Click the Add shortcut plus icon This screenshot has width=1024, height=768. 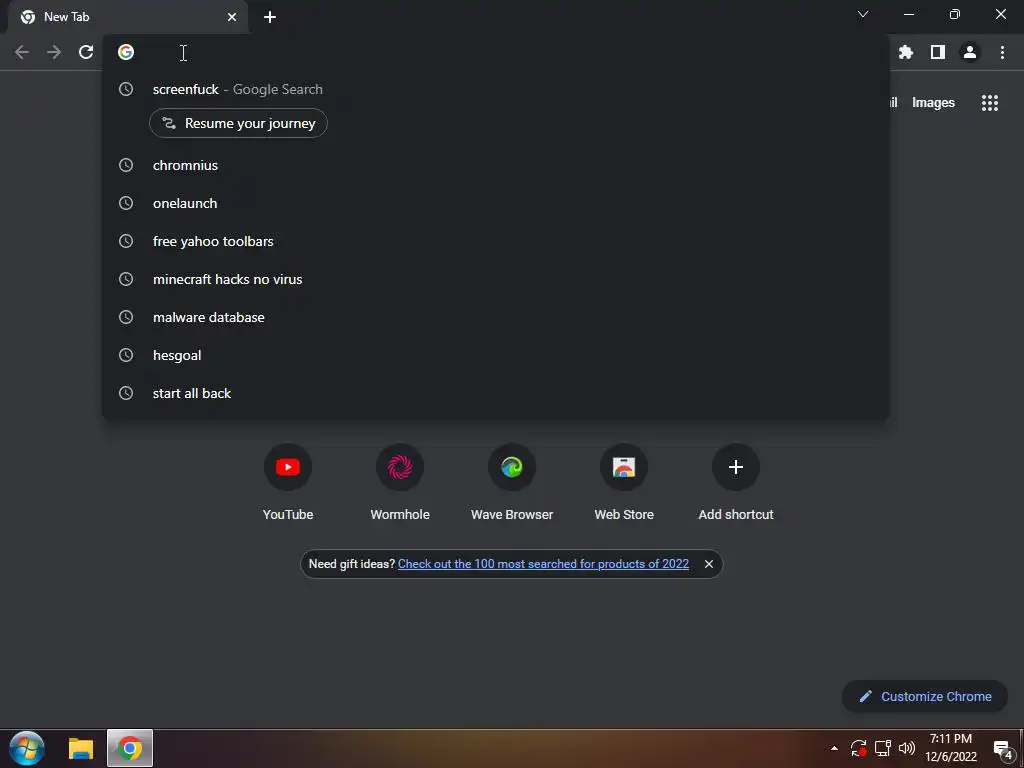(x=736, y=467)
